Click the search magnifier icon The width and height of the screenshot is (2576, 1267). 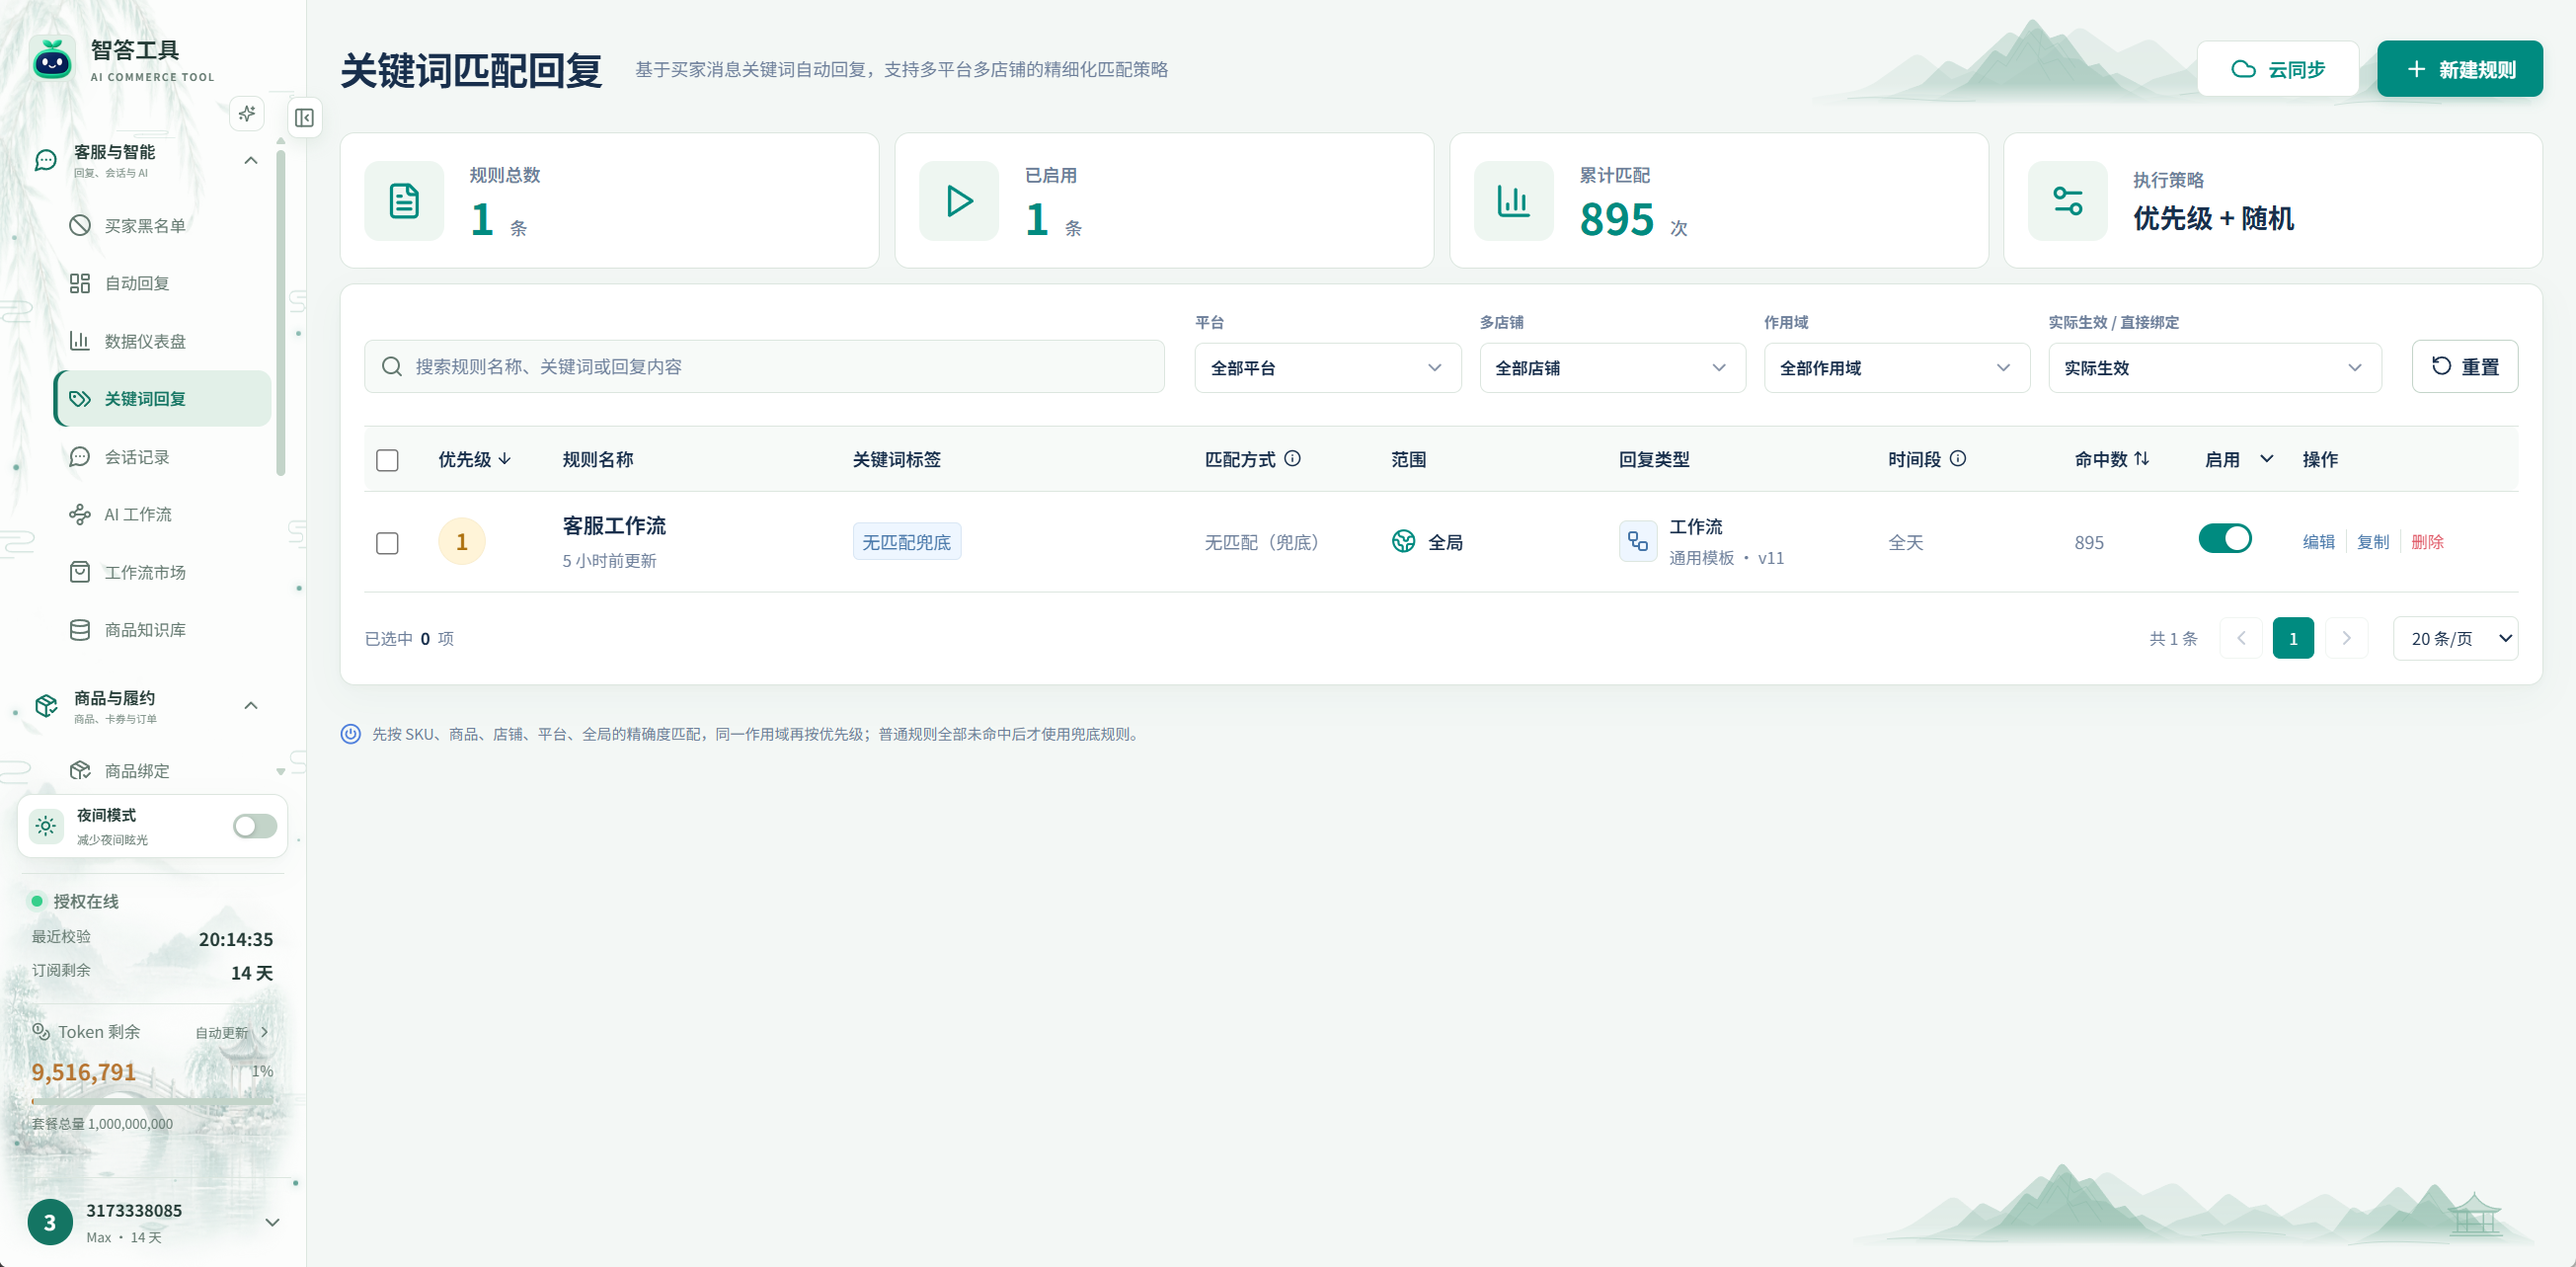(392, 367)
